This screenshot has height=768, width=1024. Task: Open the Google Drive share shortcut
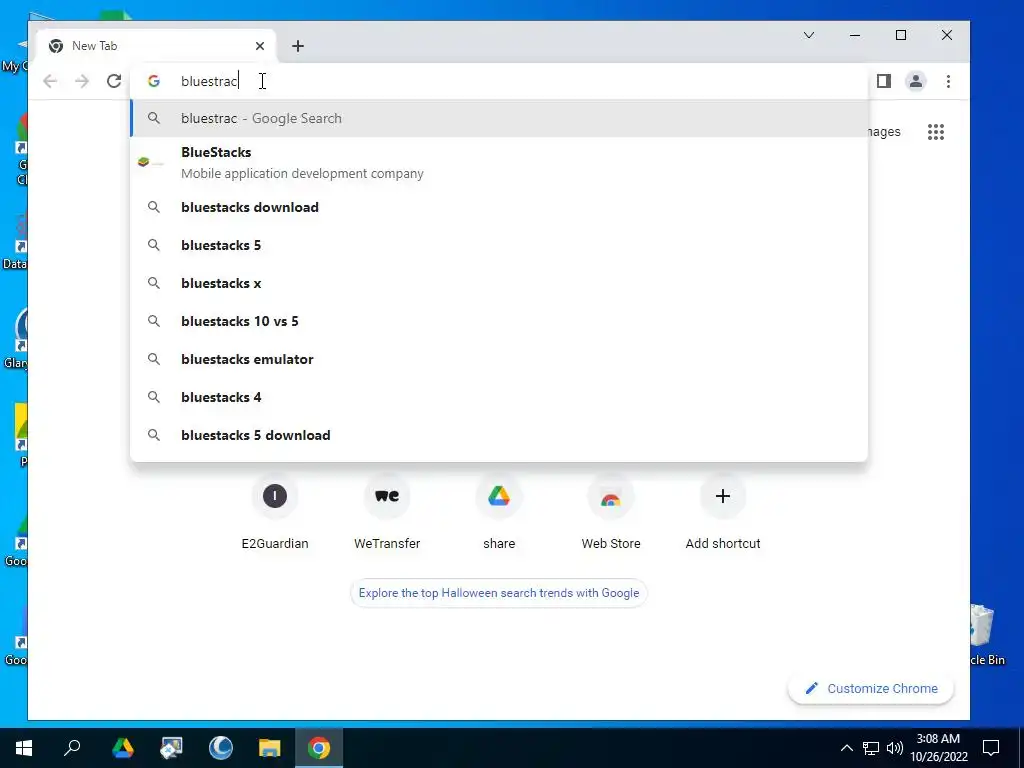(x=499, y=513)
